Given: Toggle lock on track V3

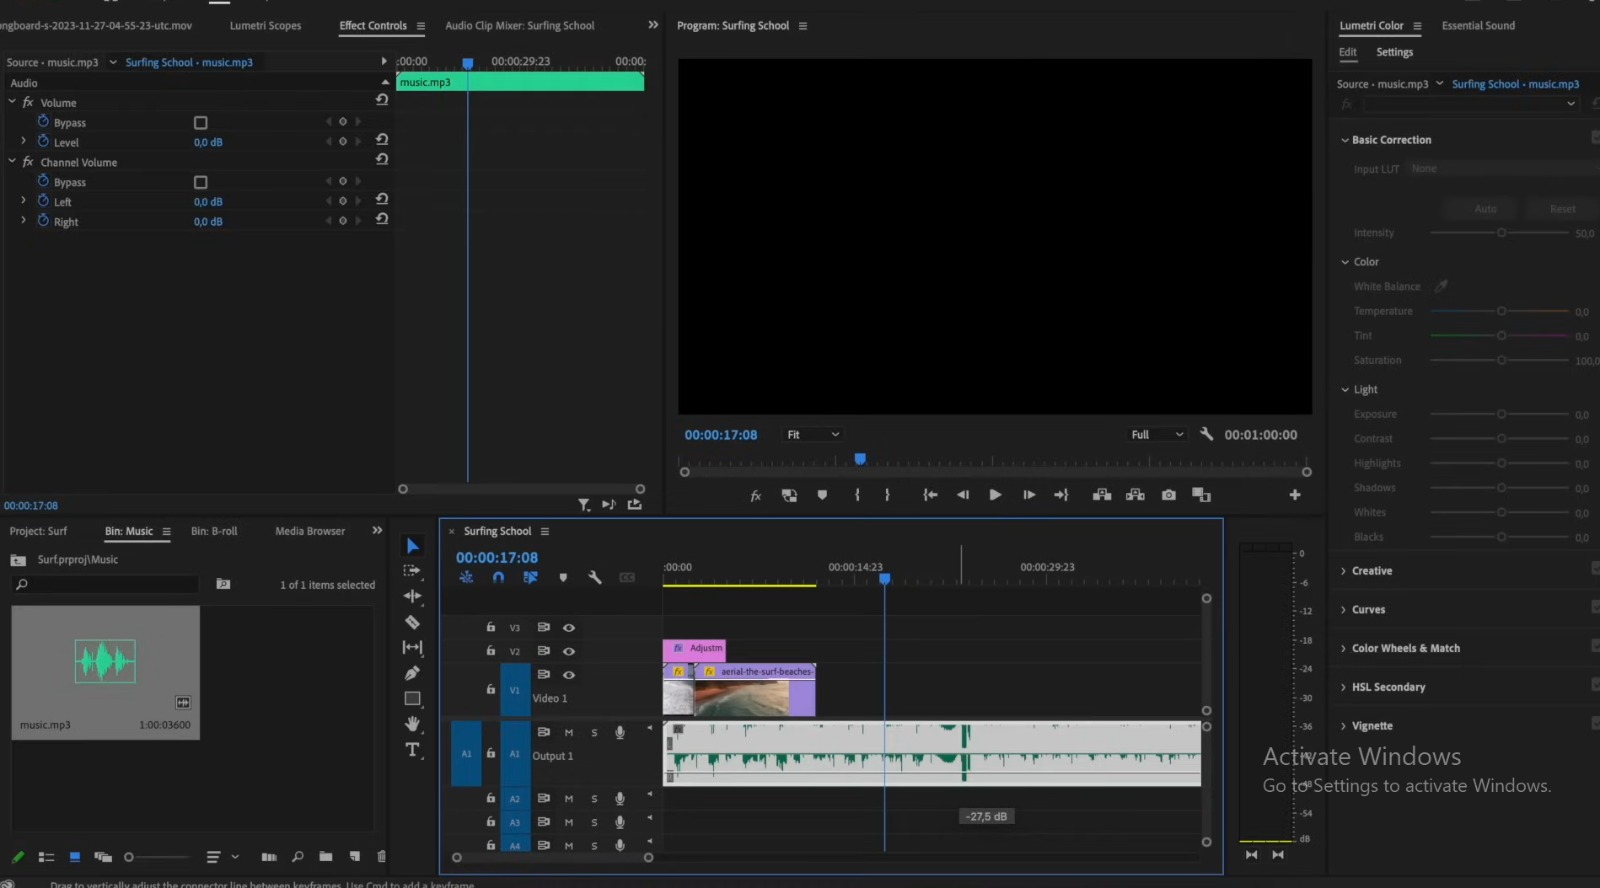Looking at the screenshot, I should click(x=490, y=628).
